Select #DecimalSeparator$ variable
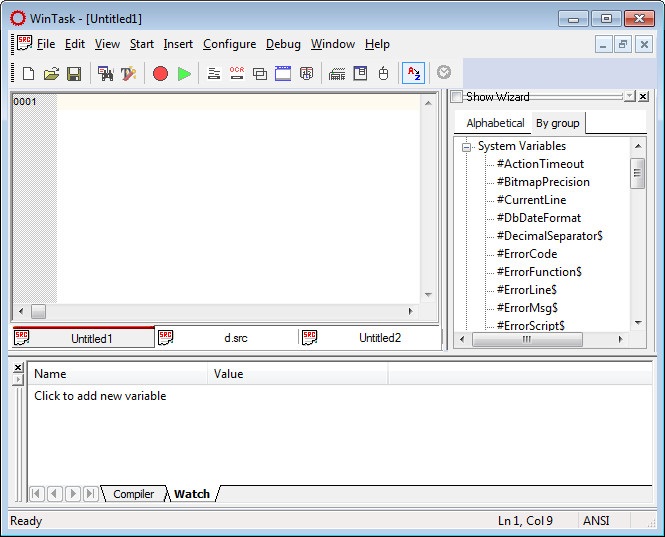This screenshot has height=537, width=665. pyautogui.click(x=549, y=236)
